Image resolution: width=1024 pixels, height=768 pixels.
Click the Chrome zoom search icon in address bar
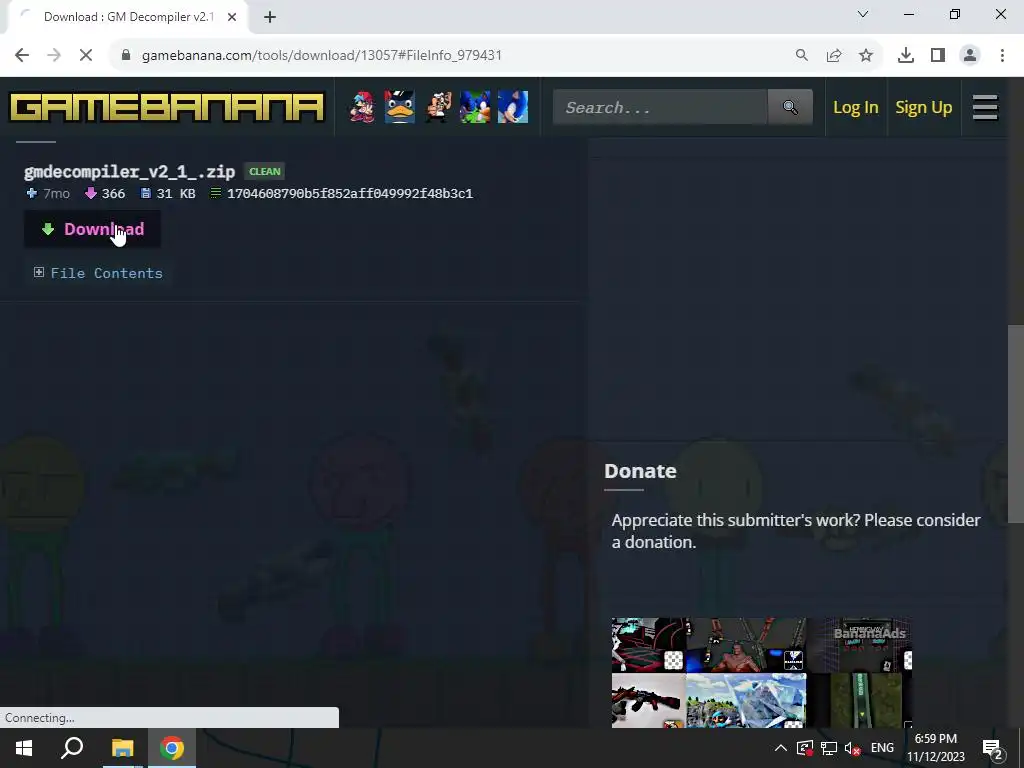801,56
